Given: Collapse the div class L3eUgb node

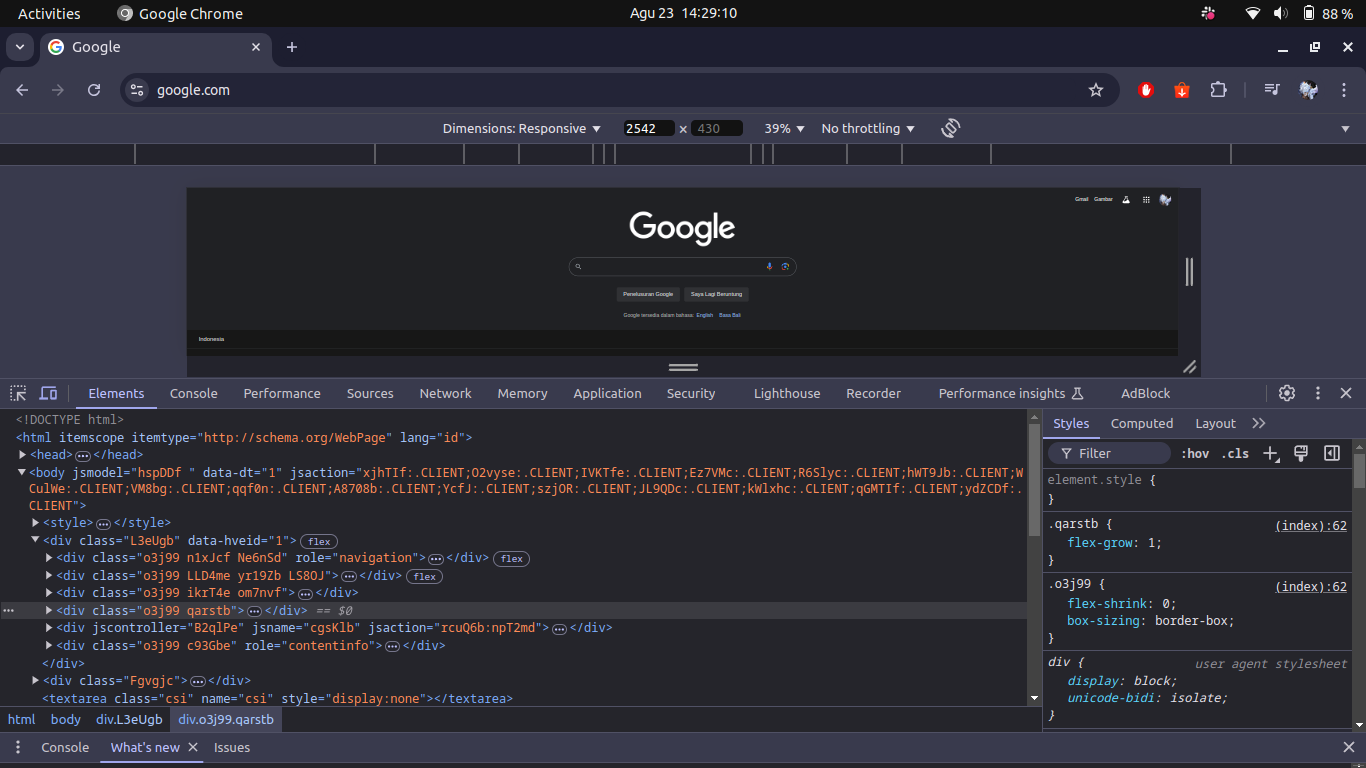Looking at the screenshot, I should pos(36,540).
